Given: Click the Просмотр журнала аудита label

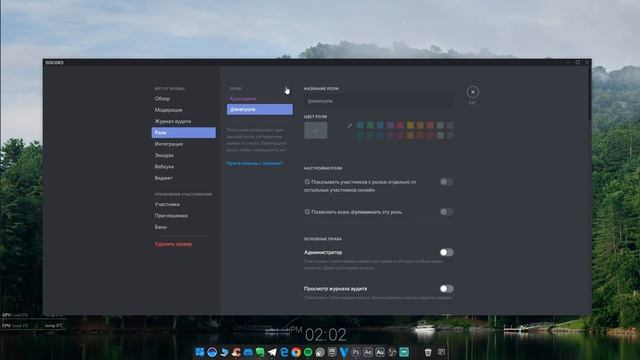Looking at the screenshot, I should pos(335,289).
